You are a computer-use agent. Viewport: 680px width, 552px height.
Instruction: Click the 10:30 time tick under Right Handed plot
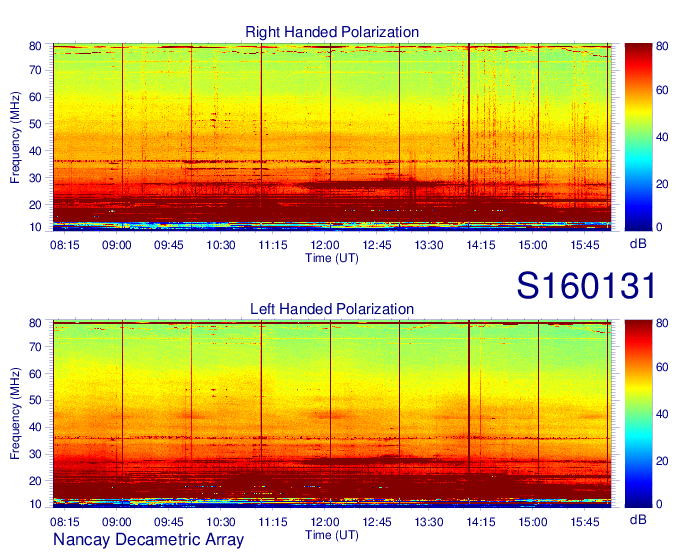(221, 245)
